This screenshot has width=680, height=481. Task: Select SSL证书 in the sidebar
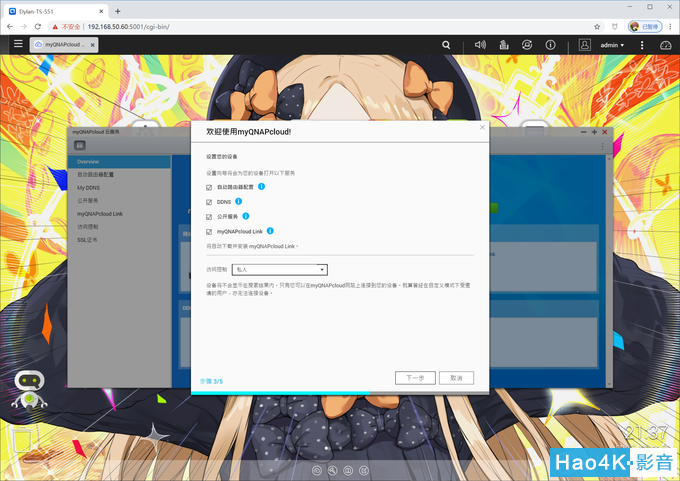(119, 240)
